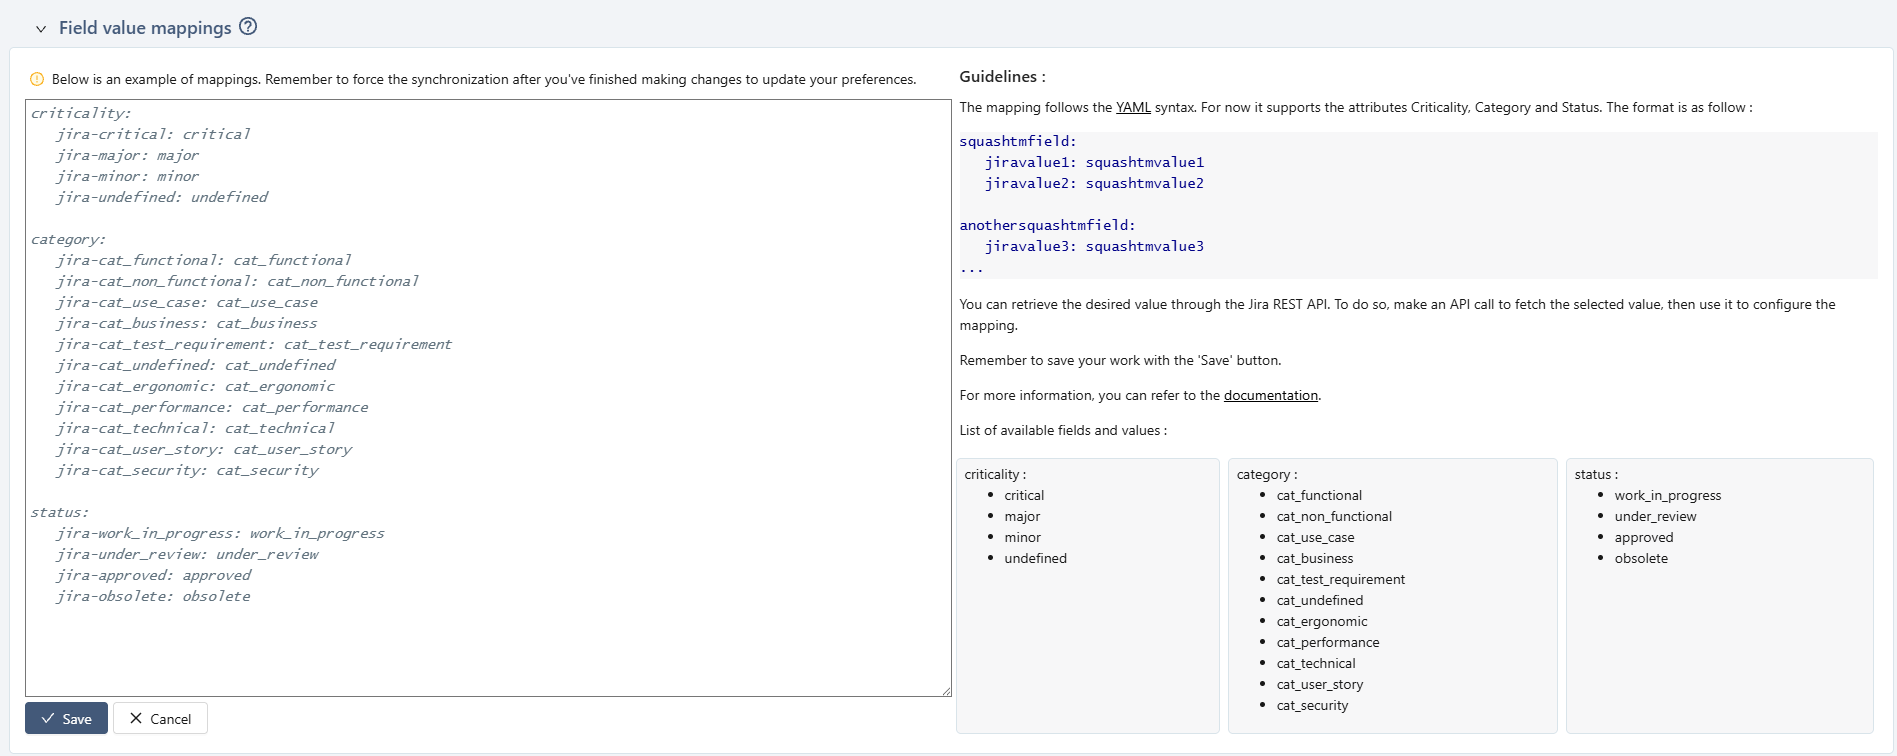The width and height of the screenshot is (1897, 756).
Task: Click 'cat_non_functional' in the category list
Action: click(1334, 516)
